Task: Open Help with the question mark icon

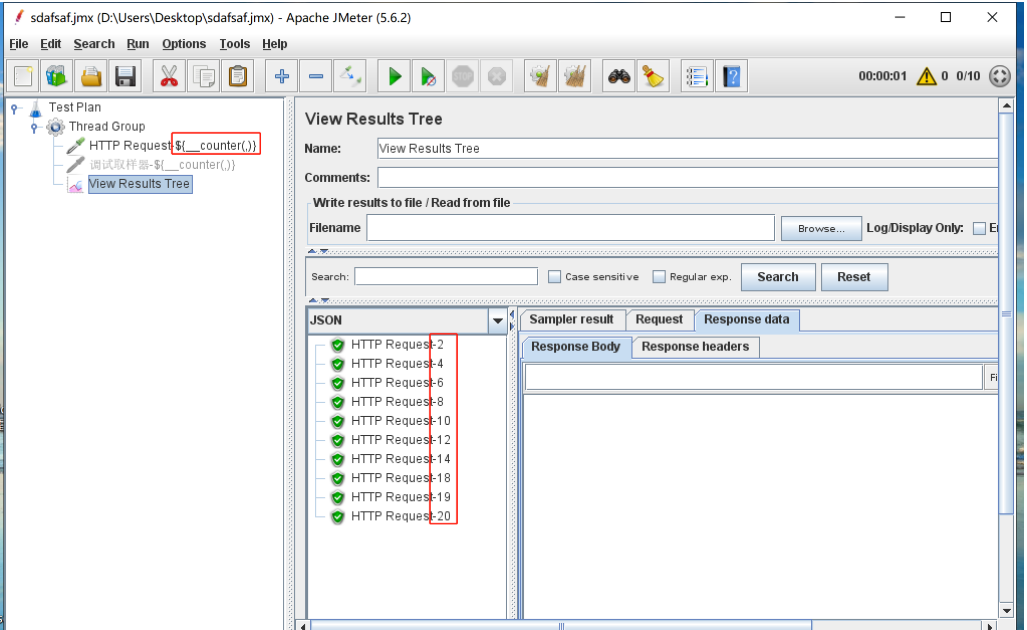Action: pyautogui.click(x=732, y=77)
